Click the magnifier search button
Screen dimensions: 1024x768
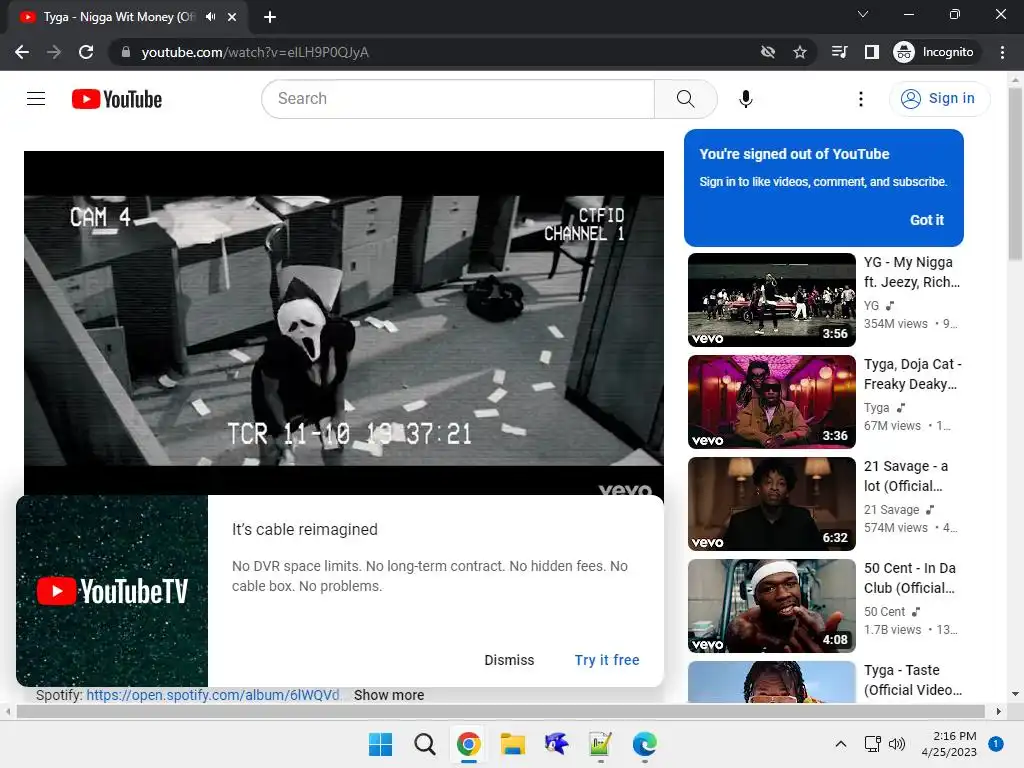[686, 99]
